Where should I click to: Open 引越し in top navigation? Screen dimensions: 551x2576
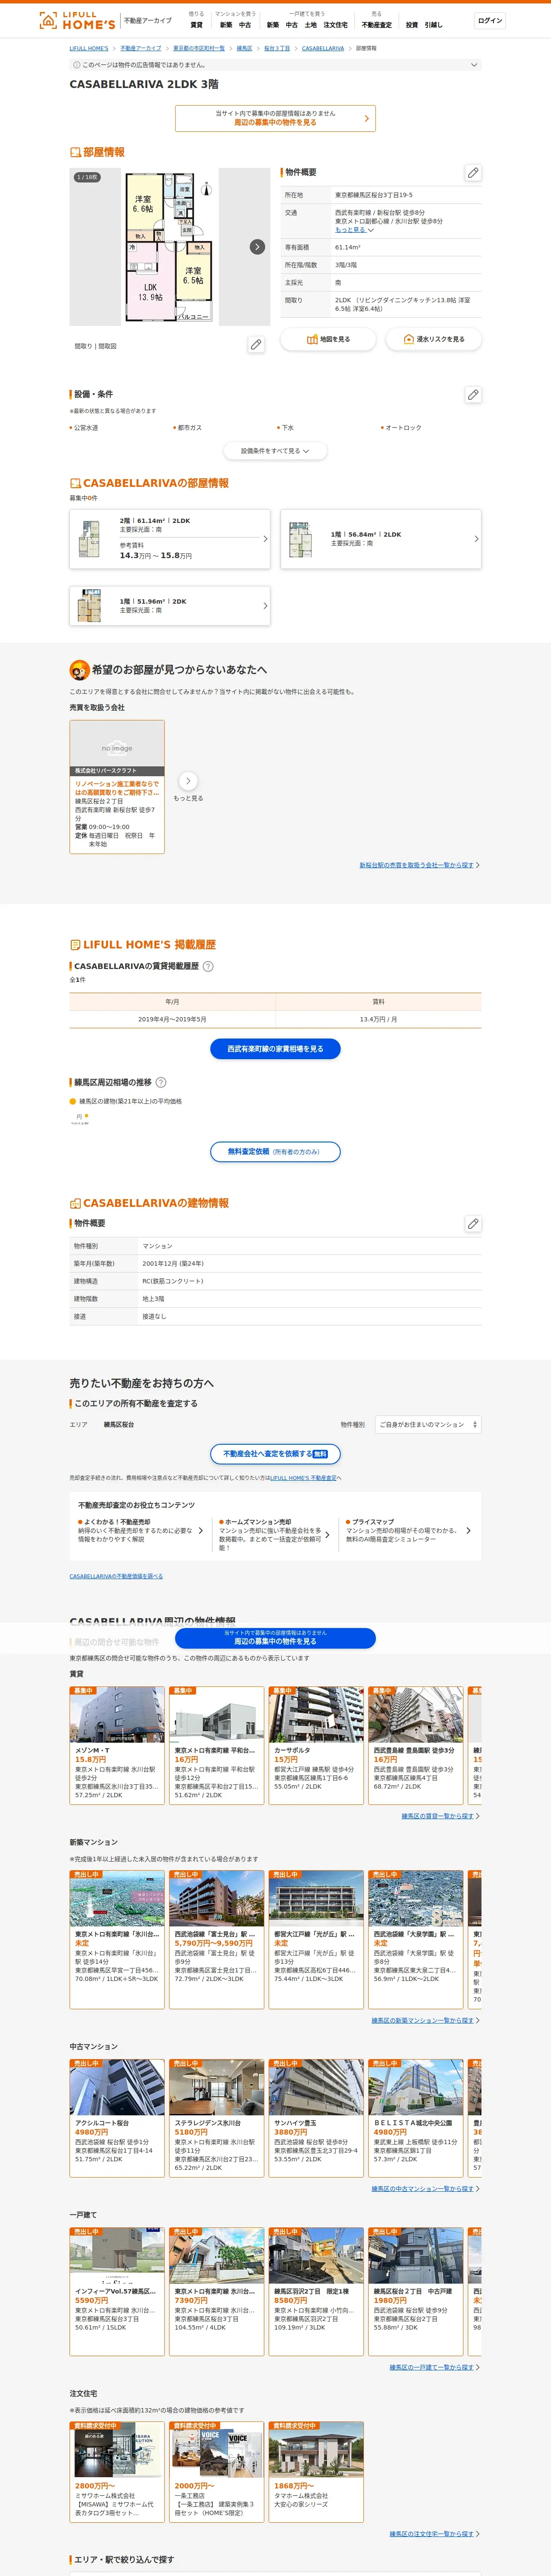coord(433,25)
